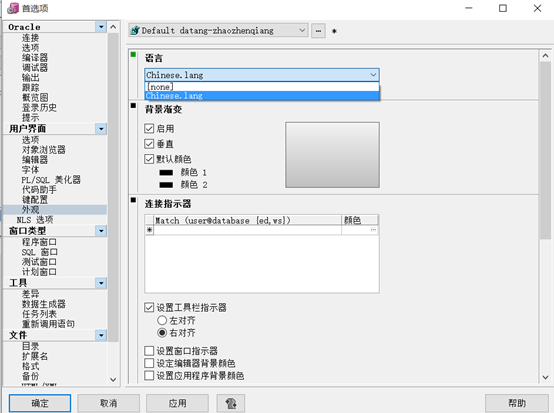Image resolution: width=554 pixels, height=413 pixels.
Task: Toggle the 垂直 checkbox
Action: [x=149, y=144]
